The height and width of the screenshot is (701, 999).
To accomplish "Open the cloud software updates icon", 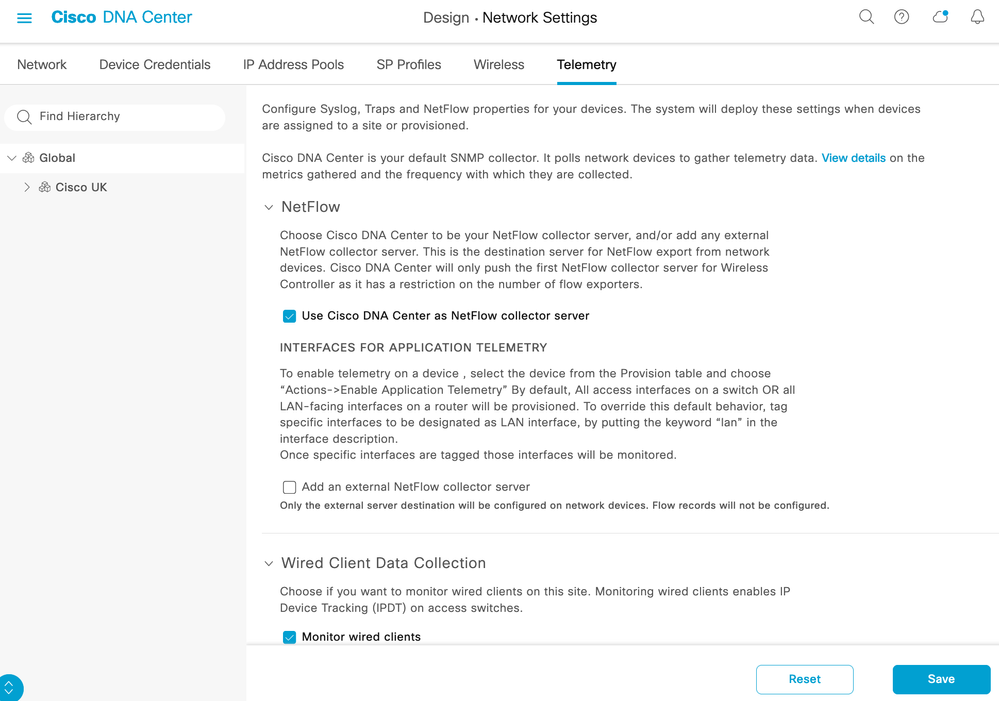I will tap(940, 17).
